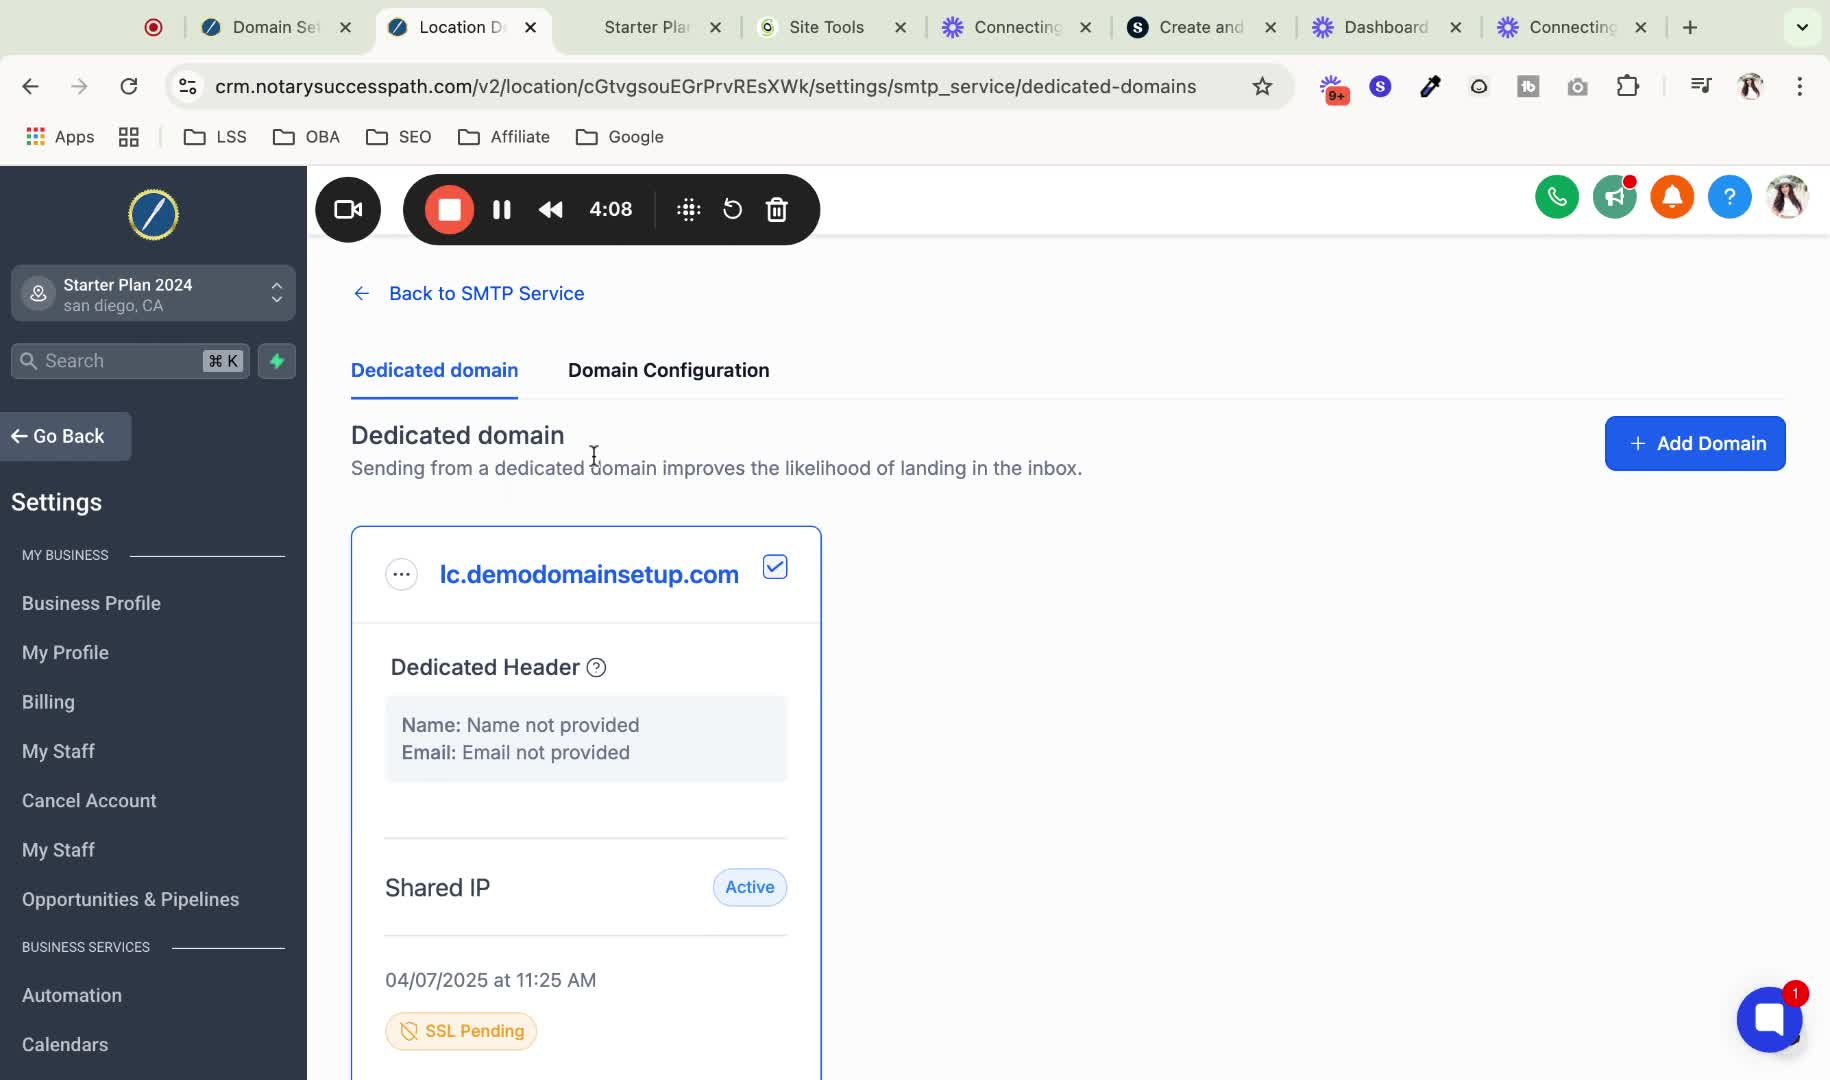Close the Starter Plan browser tab
This screenshot has height=1080, width=1830.
[x=715, y=27]
